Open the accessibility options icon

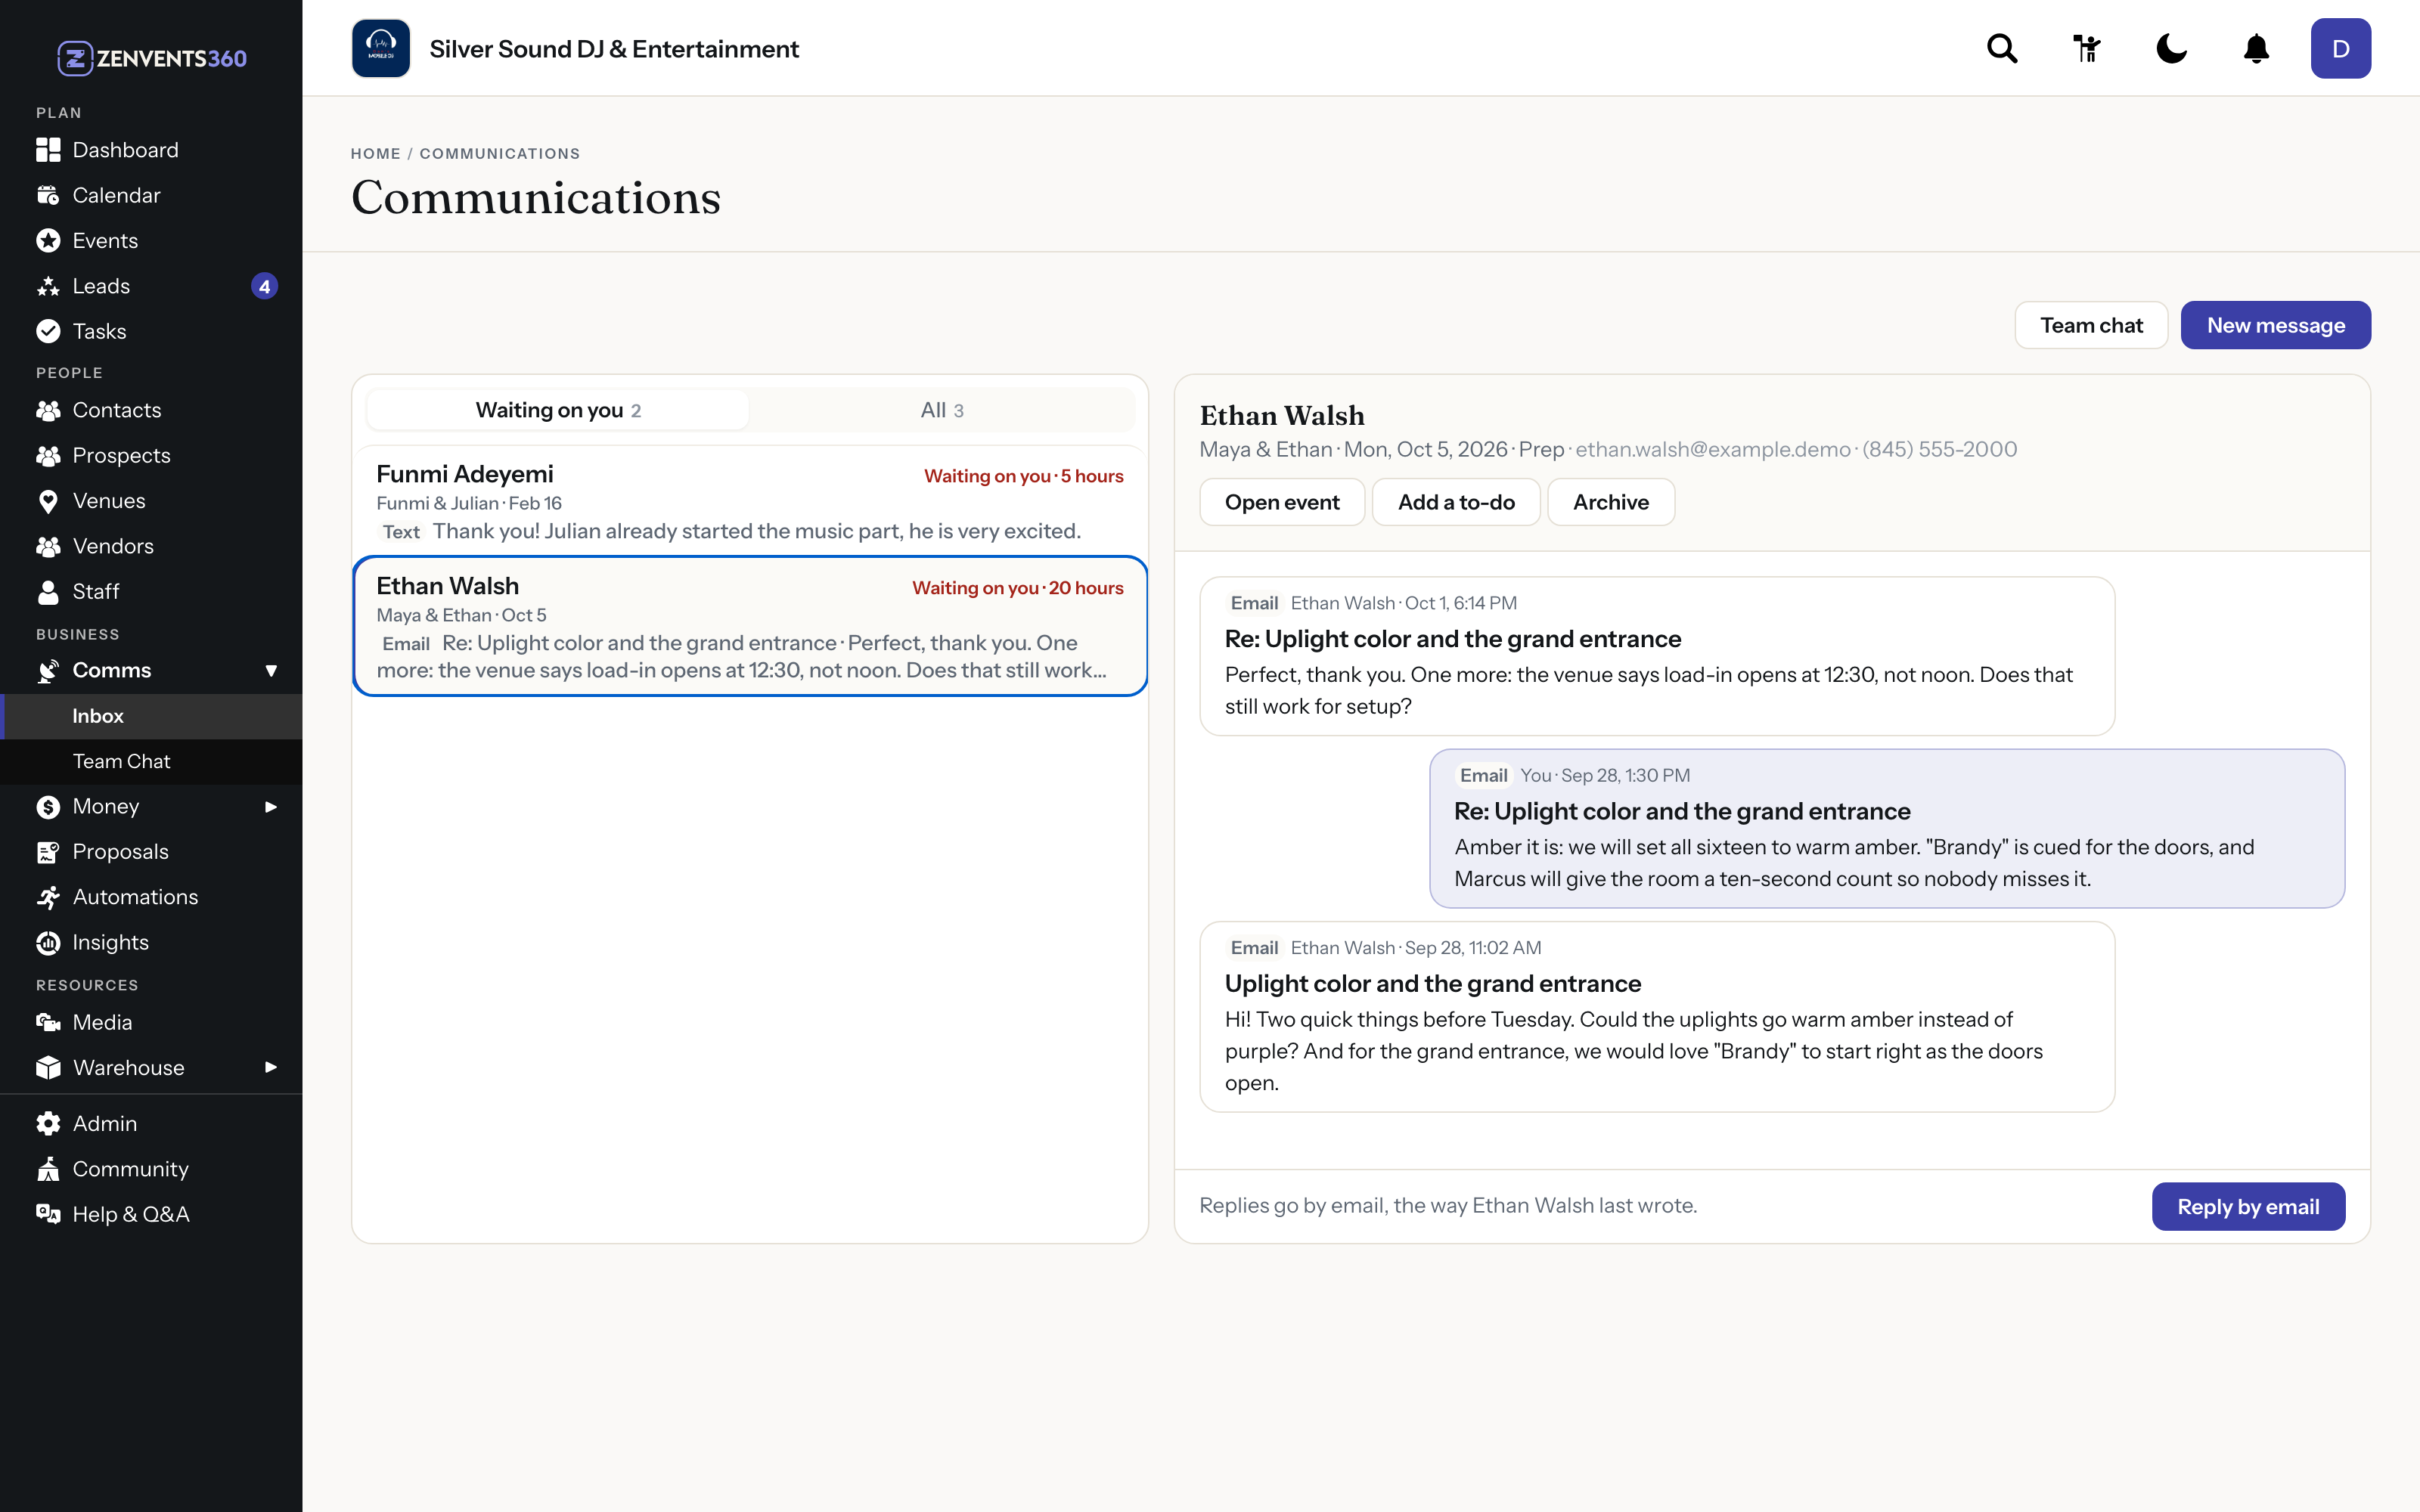(x=2087, y=48)
